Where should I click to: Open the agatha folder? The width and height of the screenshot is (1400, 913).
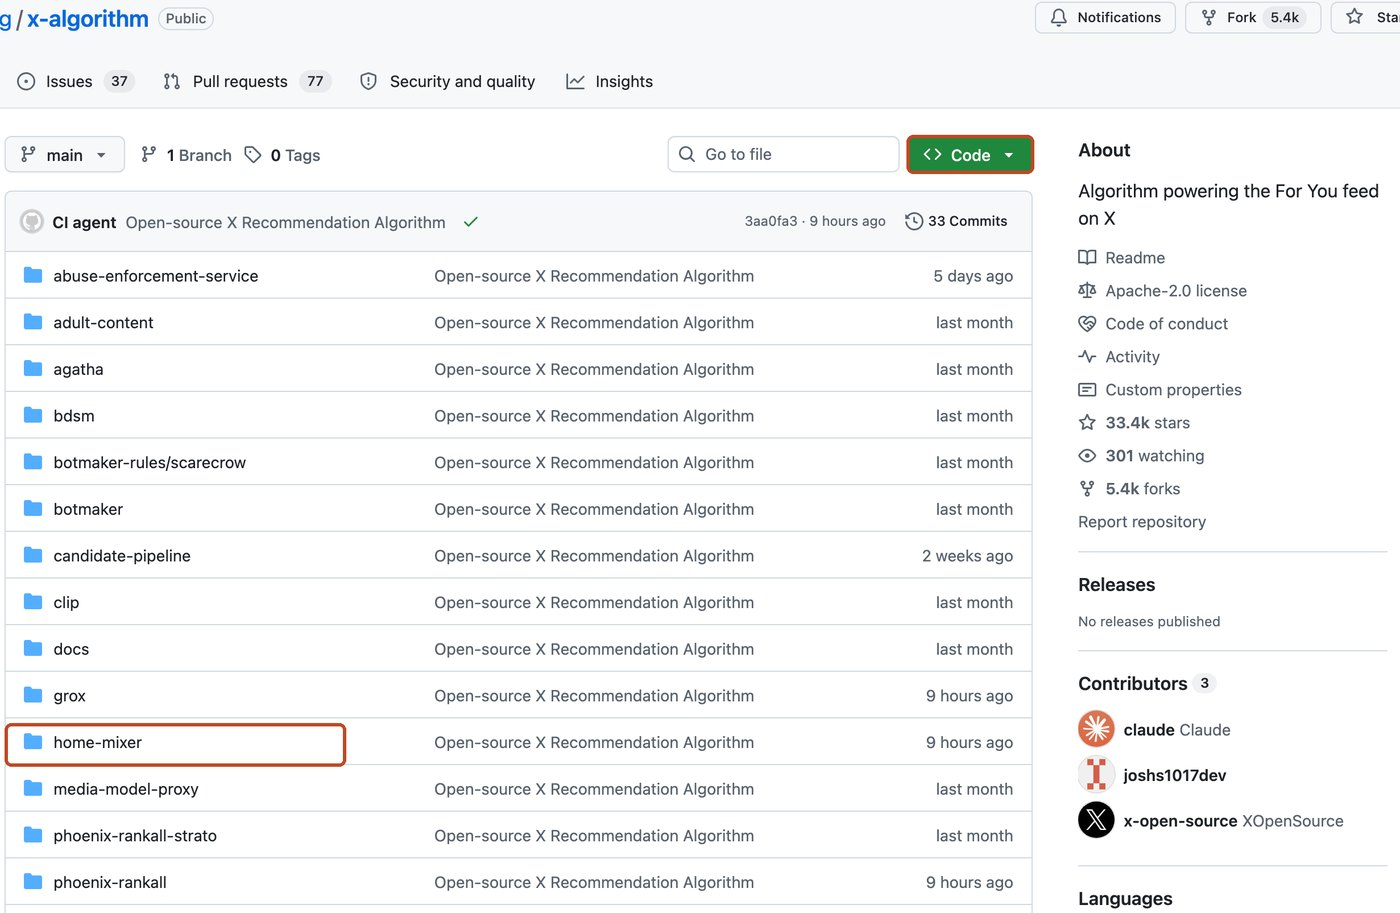78,369
